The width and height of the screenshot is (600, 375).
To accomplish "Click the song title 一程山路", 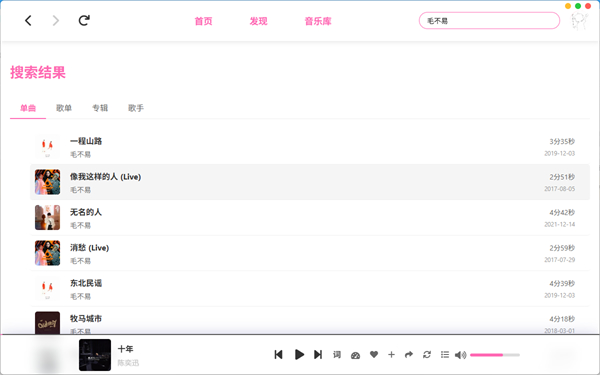I will point(86,141).
